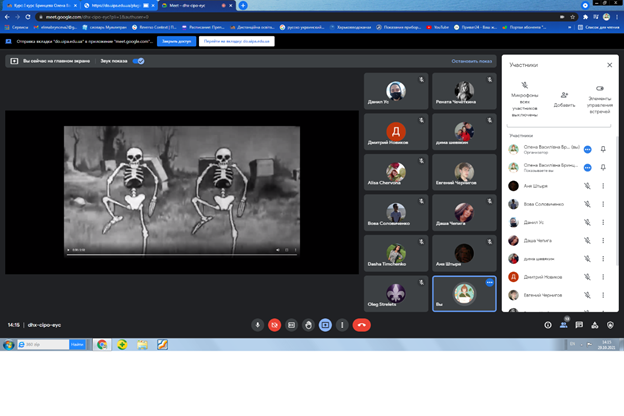Select the Даниил Ус video tile
This screenshot has height=416, width=624.
tap(396, 91)
